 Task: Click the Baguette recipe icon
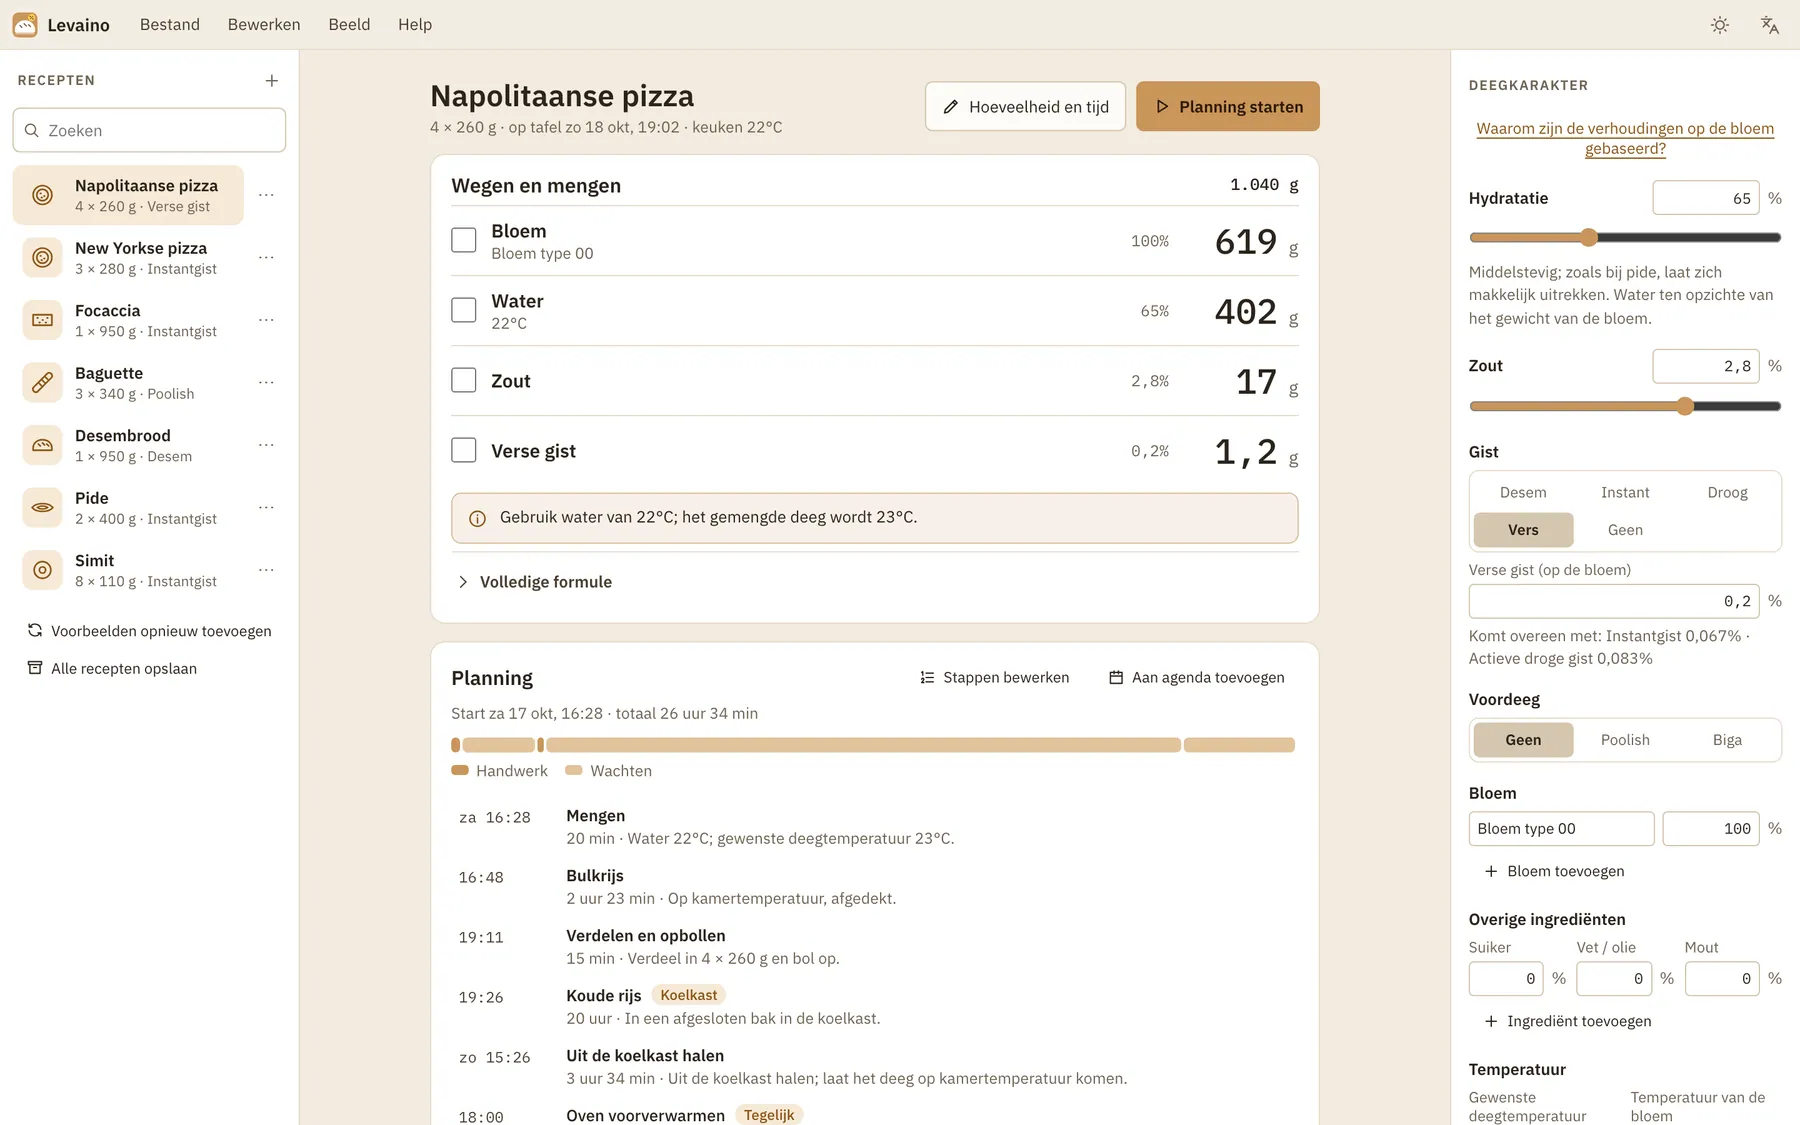coord(42,383)
